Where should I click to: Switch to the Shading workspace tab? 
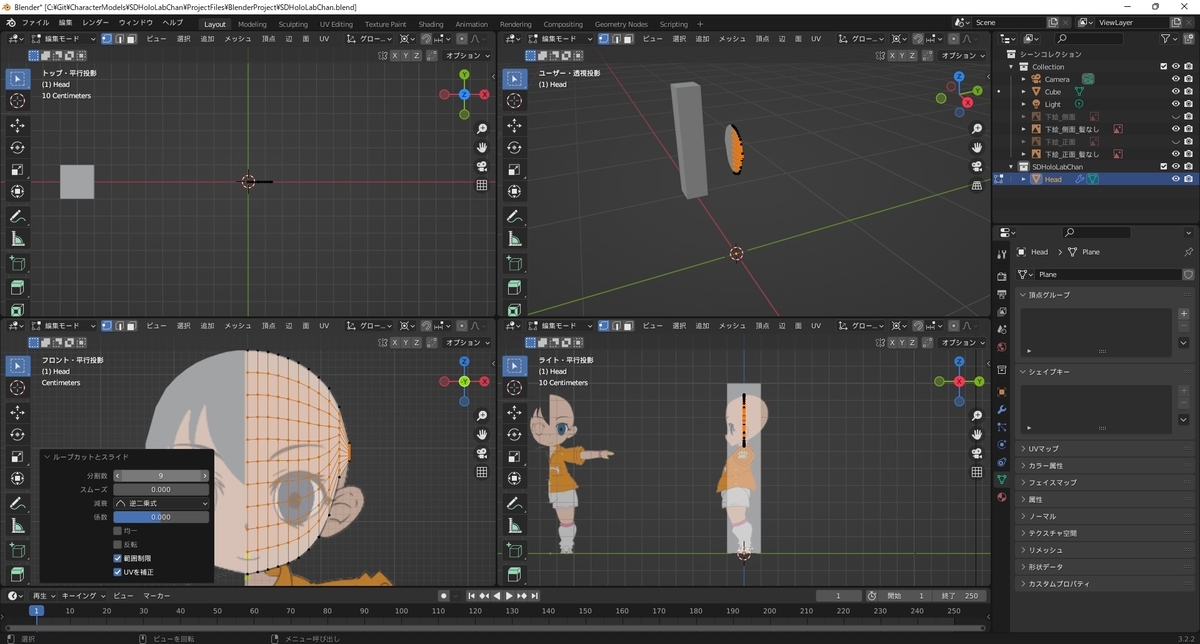tap(431, 24)
